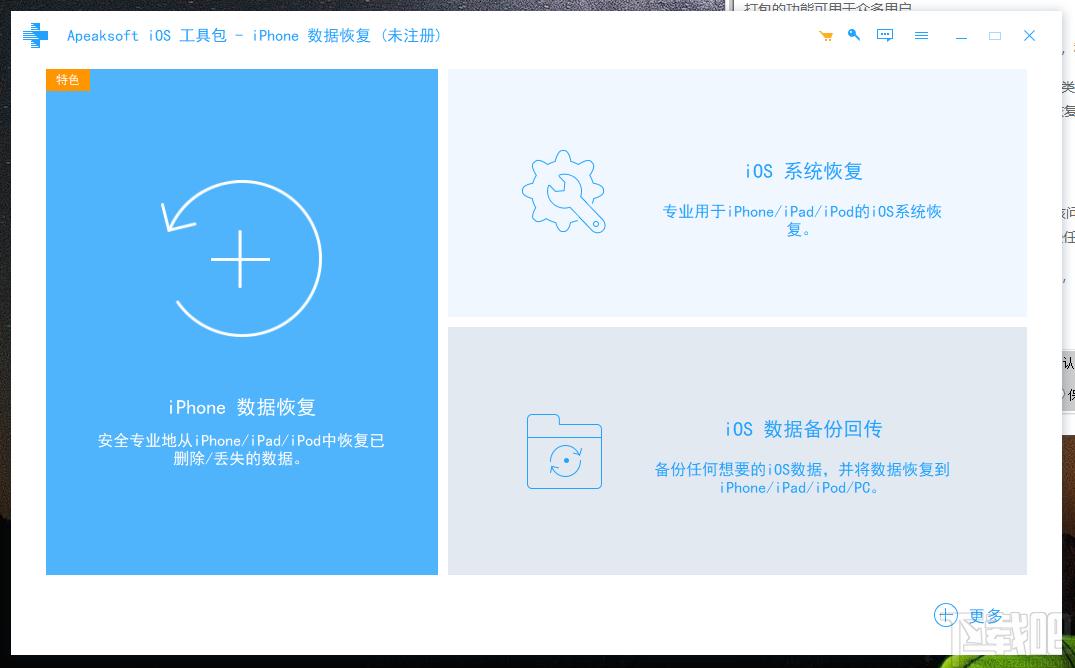Click the plus circle icon beside 更多
Screen dimensions: 1075x668
point(945,615)
